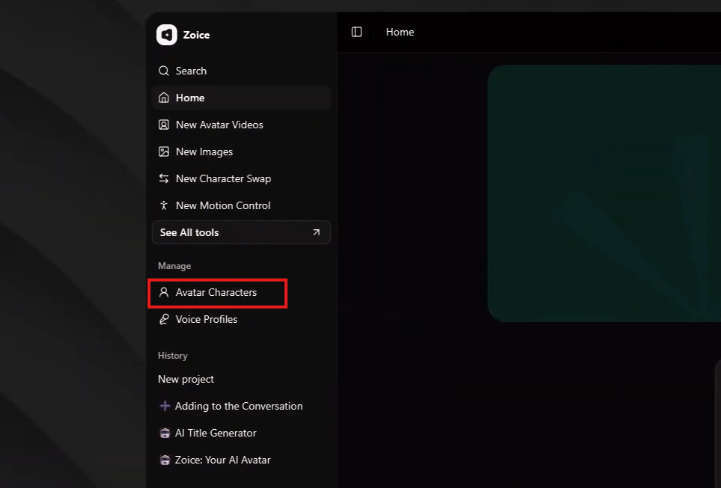Open Zoice: Your AI Avatar history item
This screenshot has height=488, width=721.
[223, 460]
